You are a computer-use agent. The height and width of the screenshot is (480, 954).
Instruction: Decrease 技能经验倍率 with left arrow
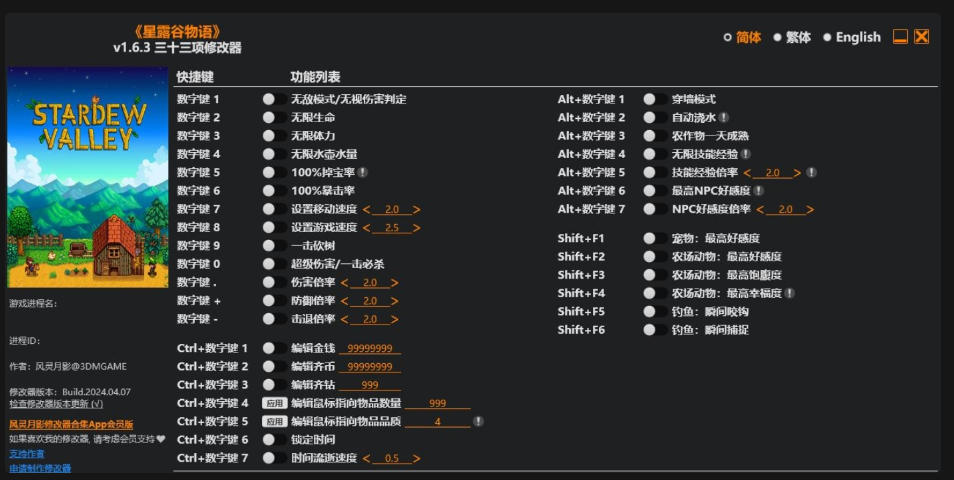click(747, 173)
